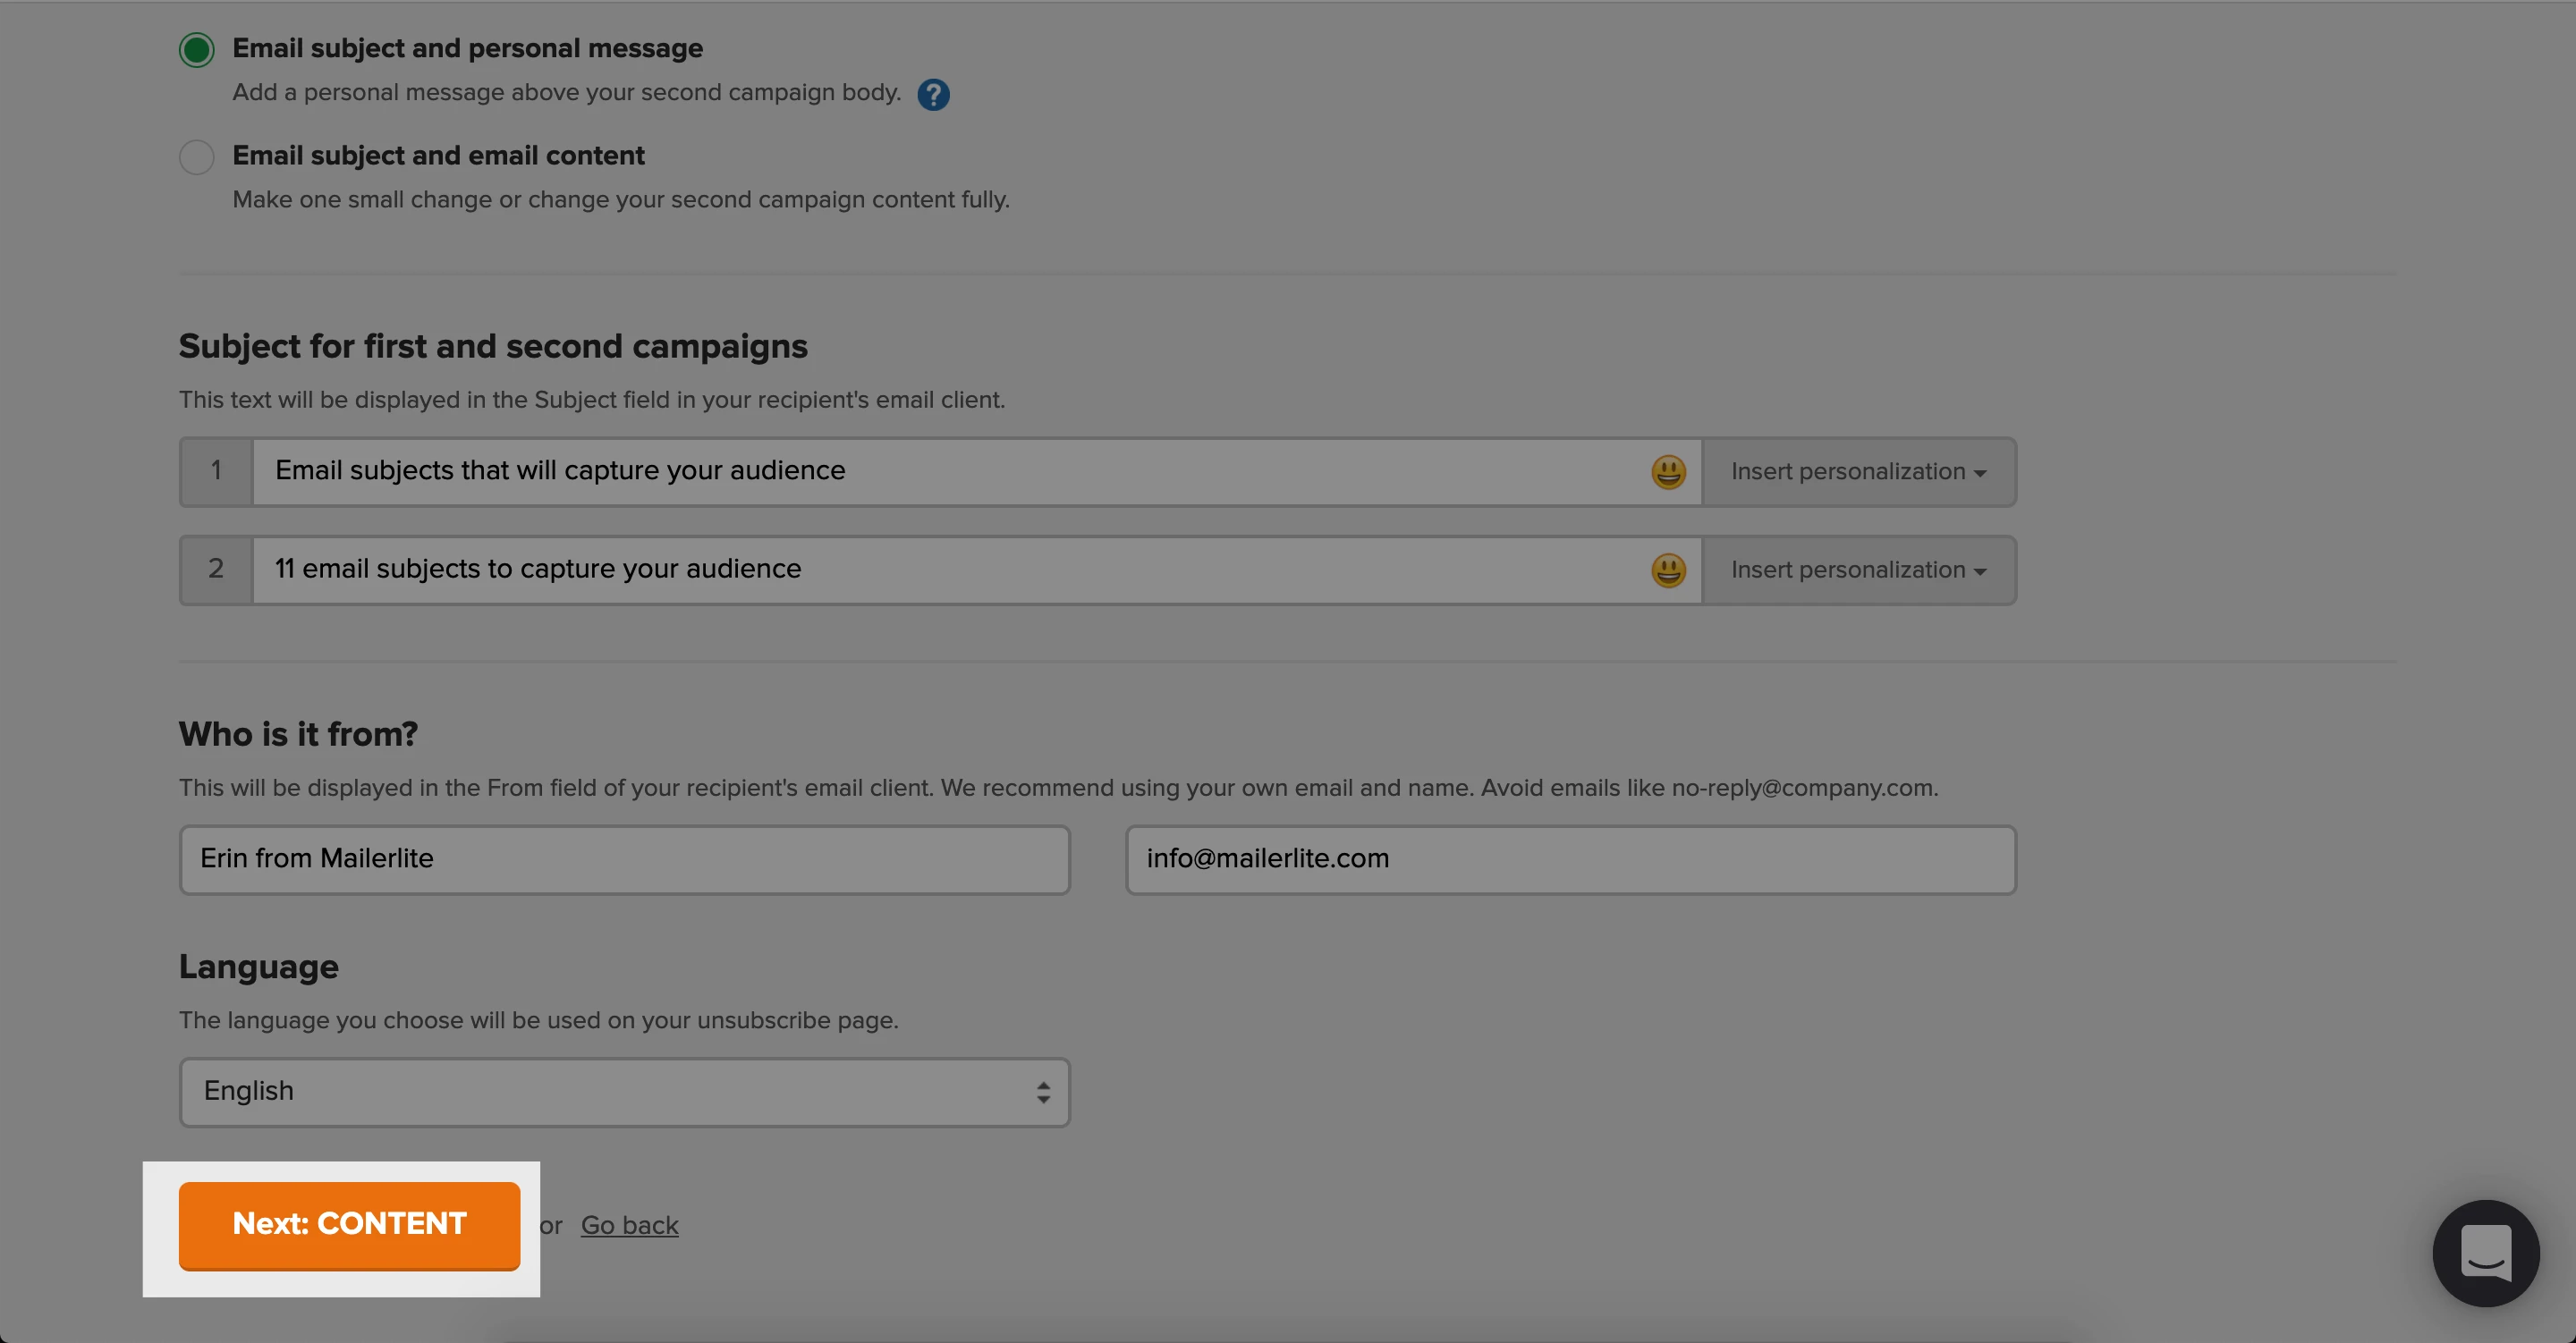Click the Next: CONTENT button

tap(349, 1224)
